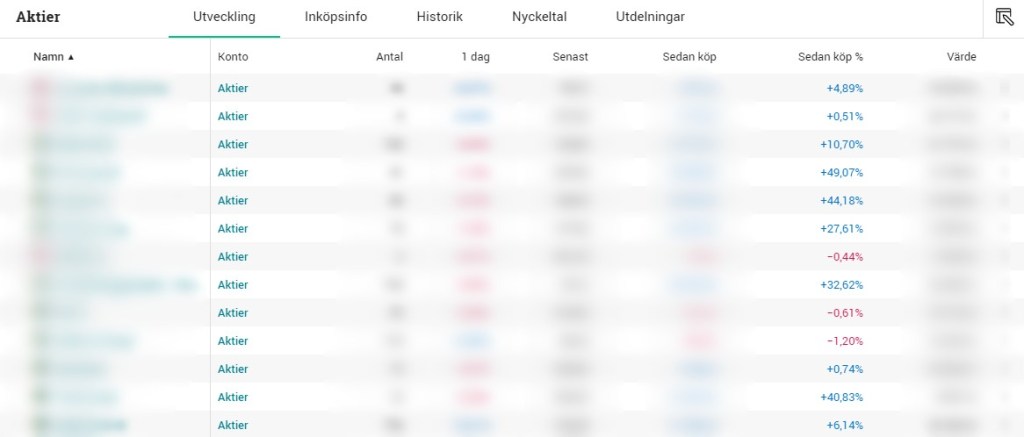The width and height of the screenshot is (1024, 437).
Task: Sort by the 1 dag column
Action: click(475, 57)
